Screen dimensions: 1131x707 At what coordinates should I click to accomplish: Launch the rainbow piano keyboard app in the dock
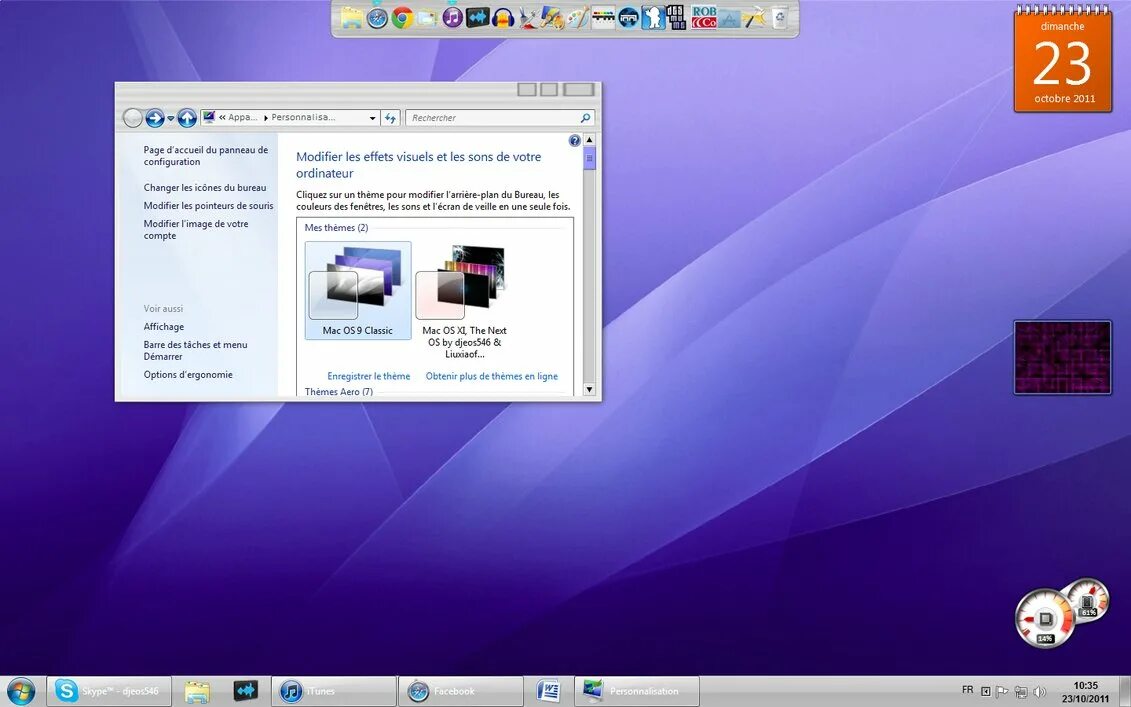[x=603, y=17]
